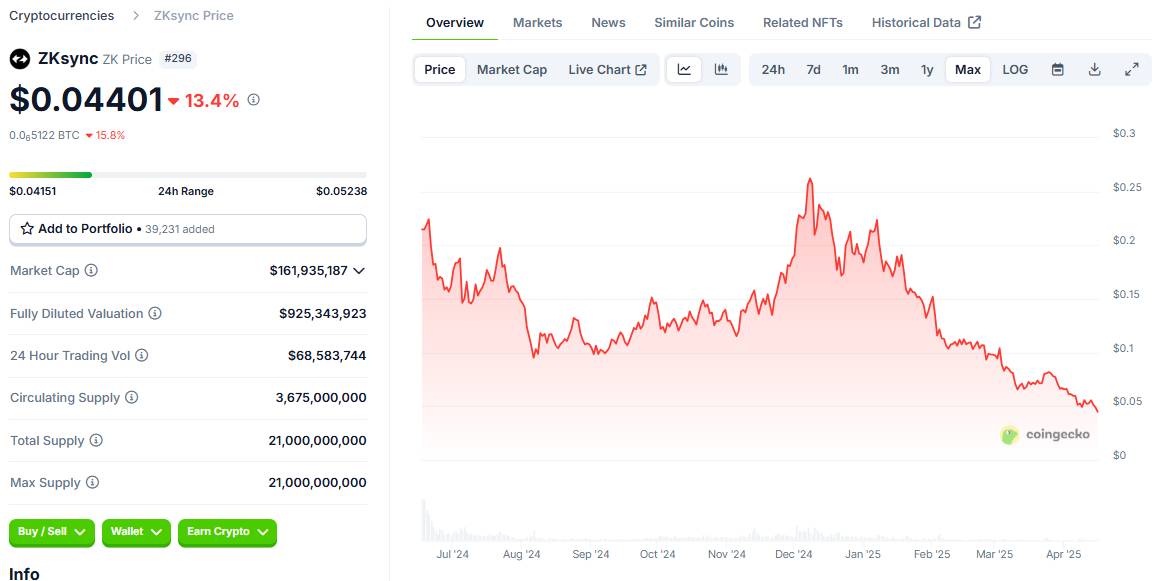Click the $925,343,923 valuation value
Image resolution: width=1155 pixels, height=581 pixels.
click(x=323, y=314)
